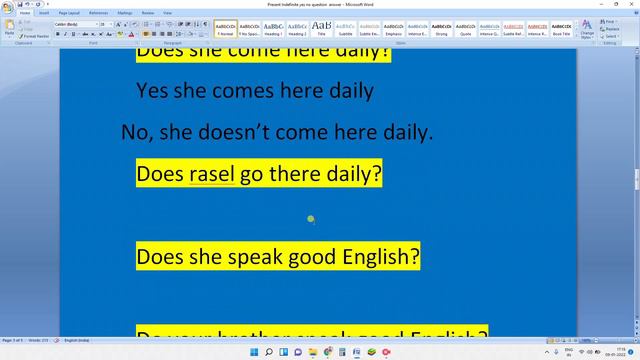Shrink the font size
Image resolution: width=640 pixels, height=360 pixels.
click(x=126, y=24)
